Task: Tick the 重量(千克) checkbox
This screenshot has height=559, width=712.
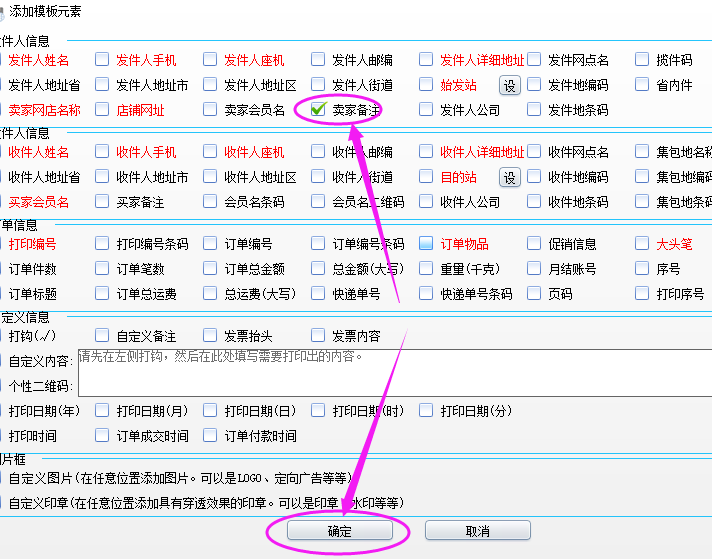Action: coord(427,269)
